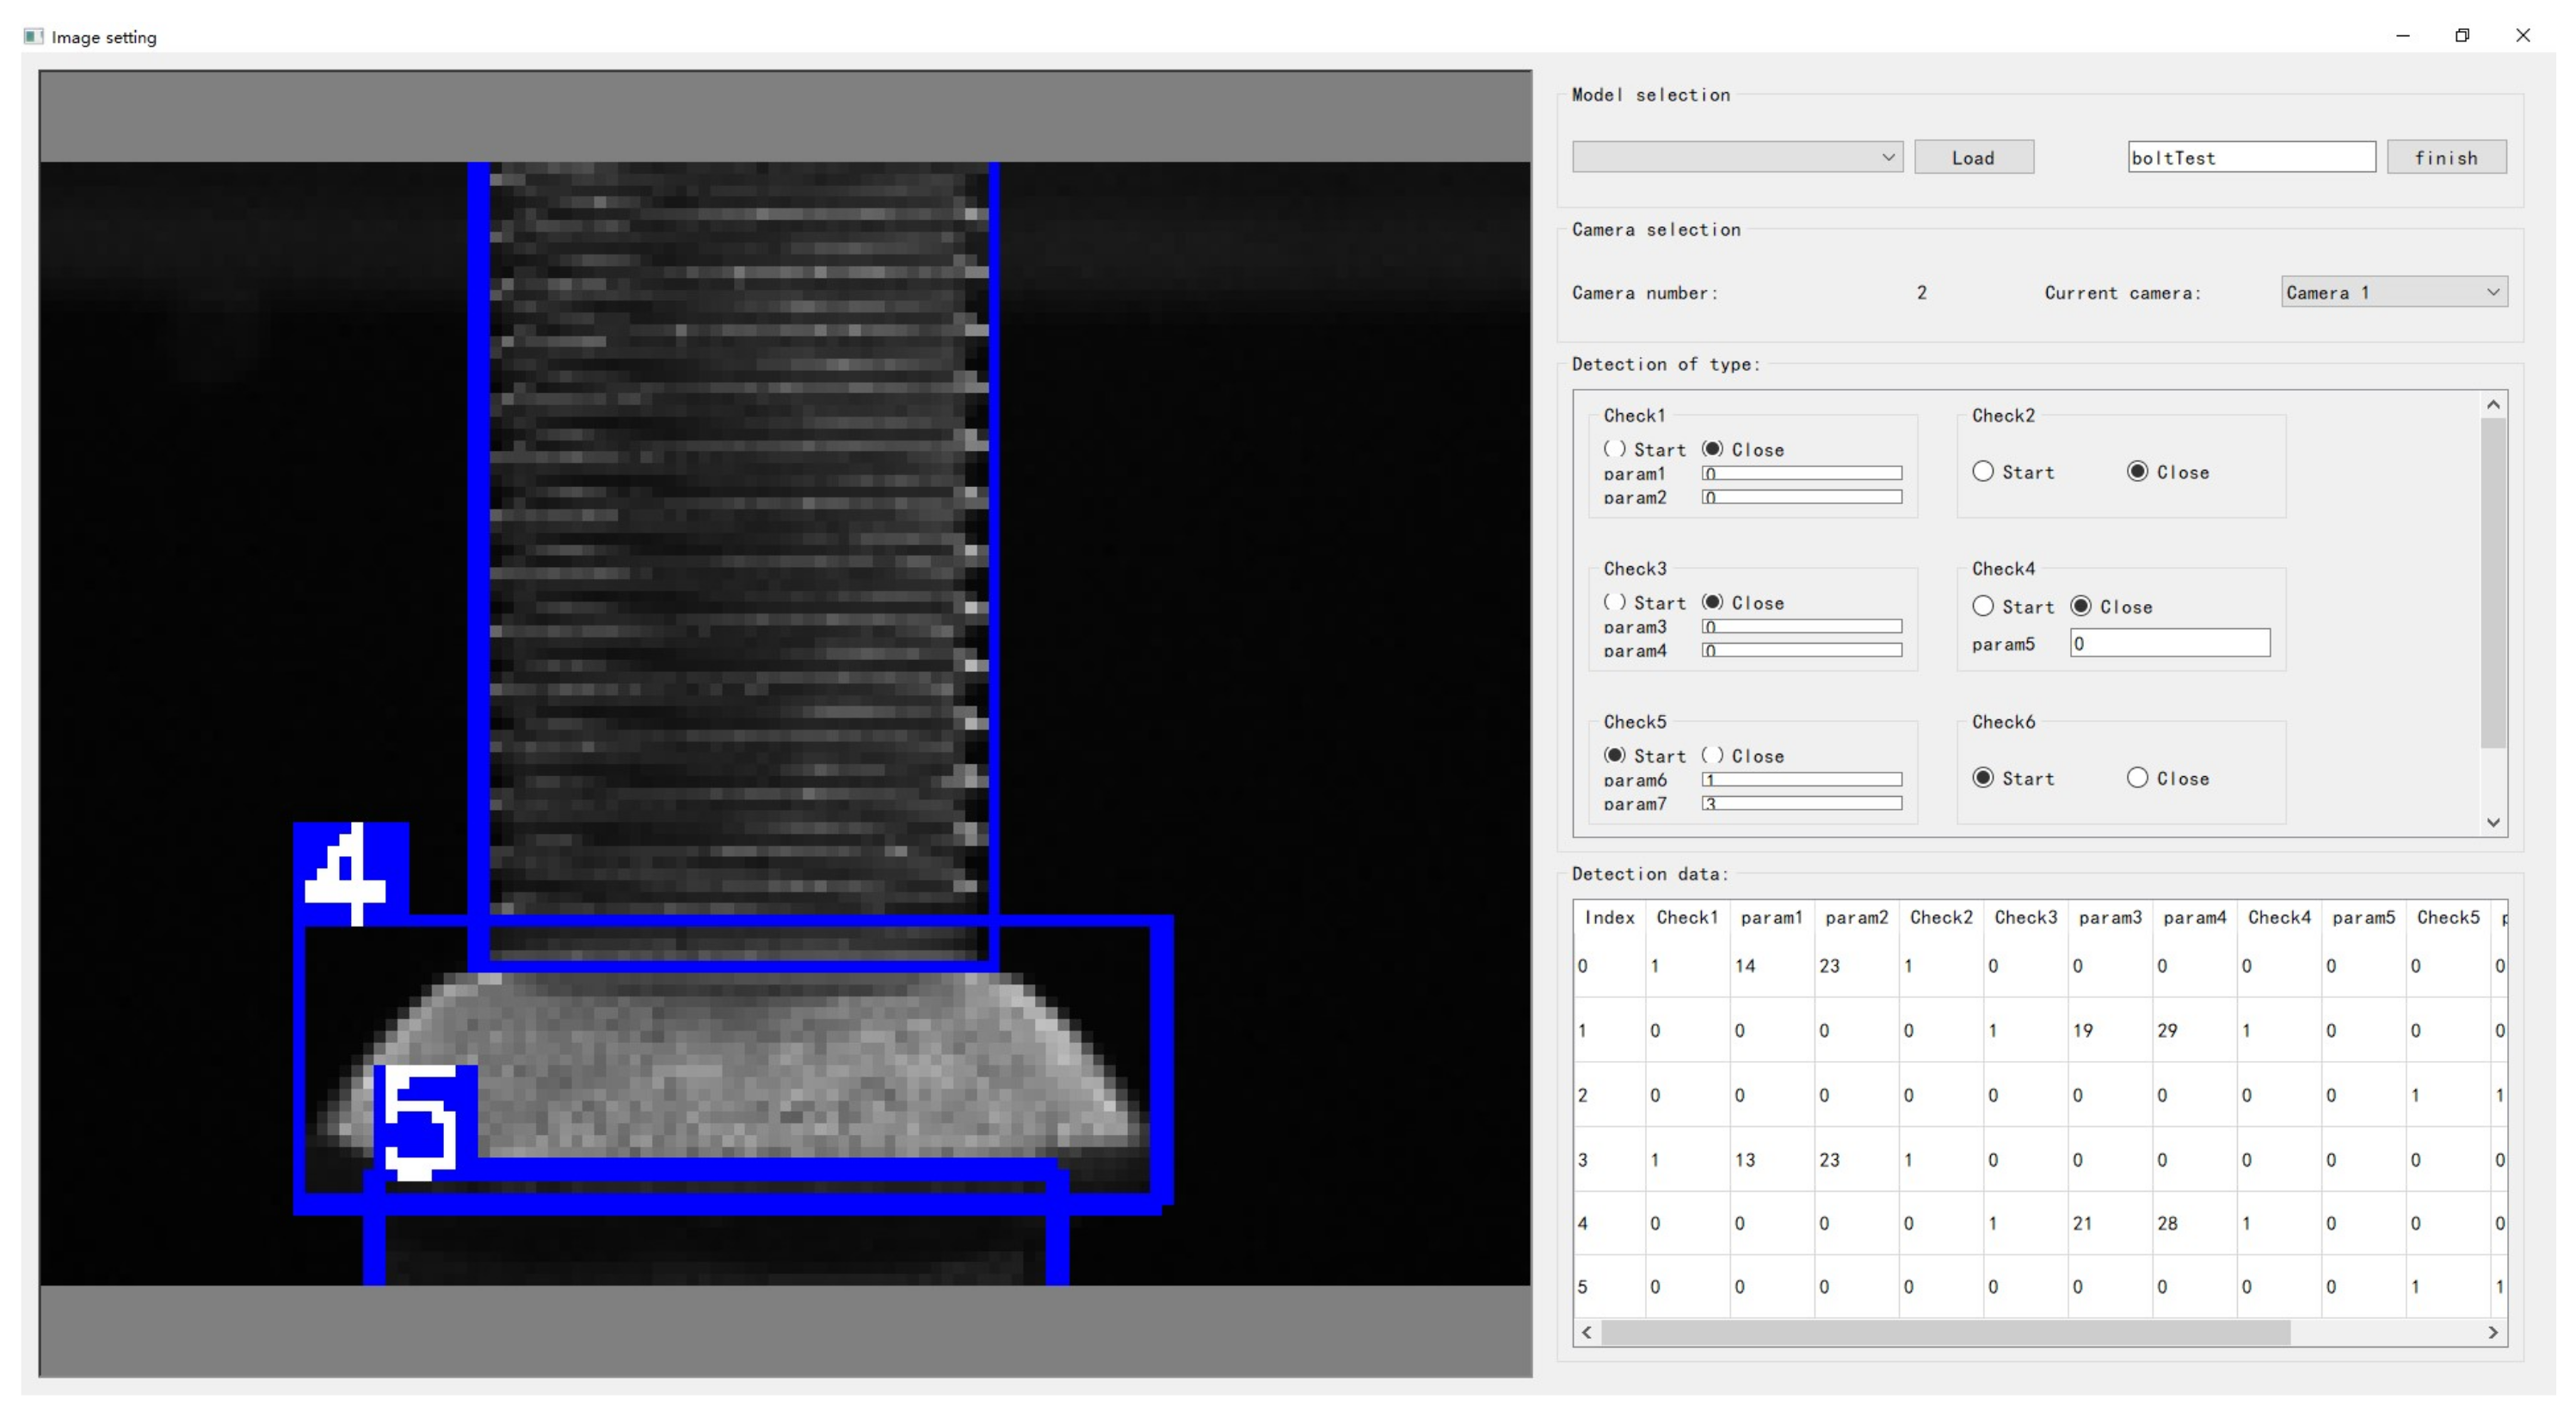This screenshot has height=1412, width=2576.
Task: Click left arrow of detection data scrollbar
Action: 1587,1332
